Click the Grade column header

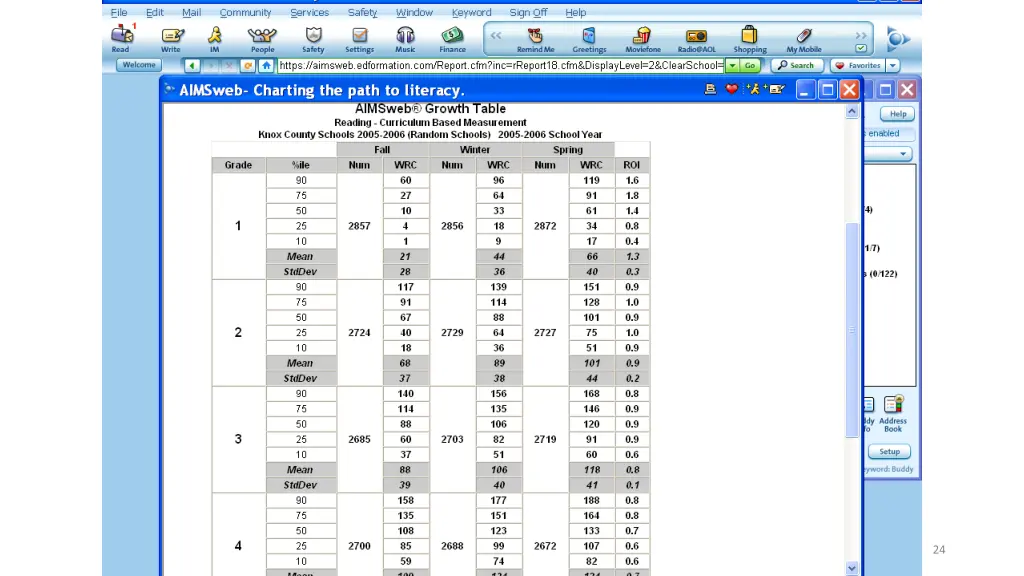(238, 165)
